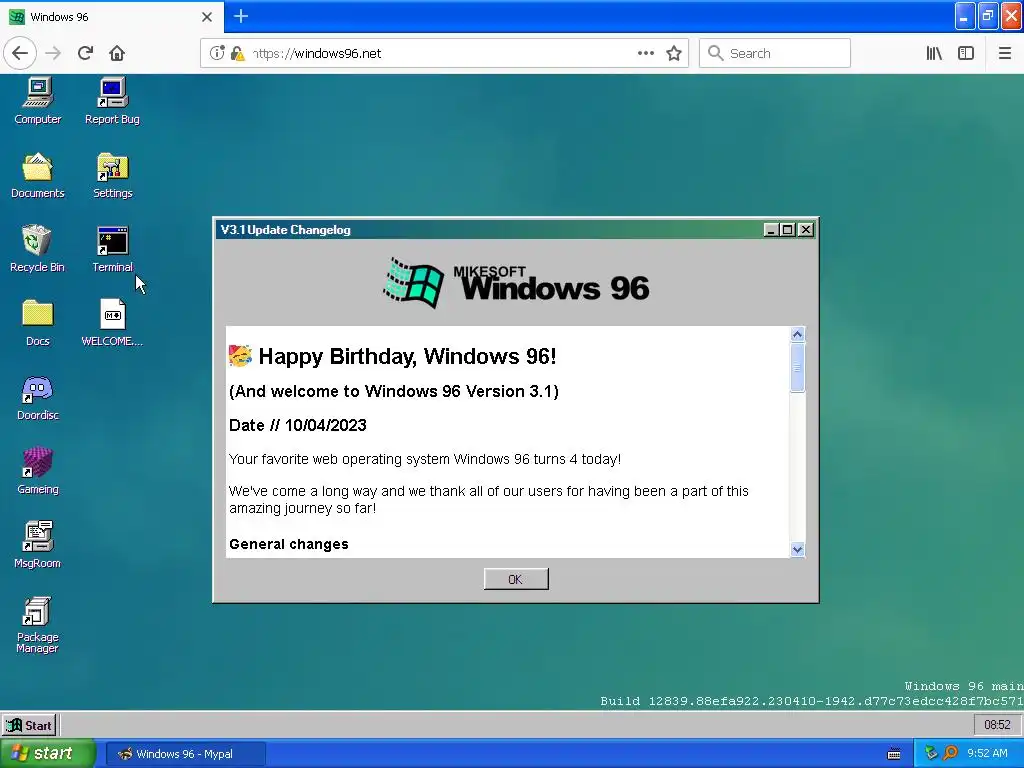Viewport: 1024px width, 768px height.
Task: Click the windows96.net address bar
Action: click(444, 53)
